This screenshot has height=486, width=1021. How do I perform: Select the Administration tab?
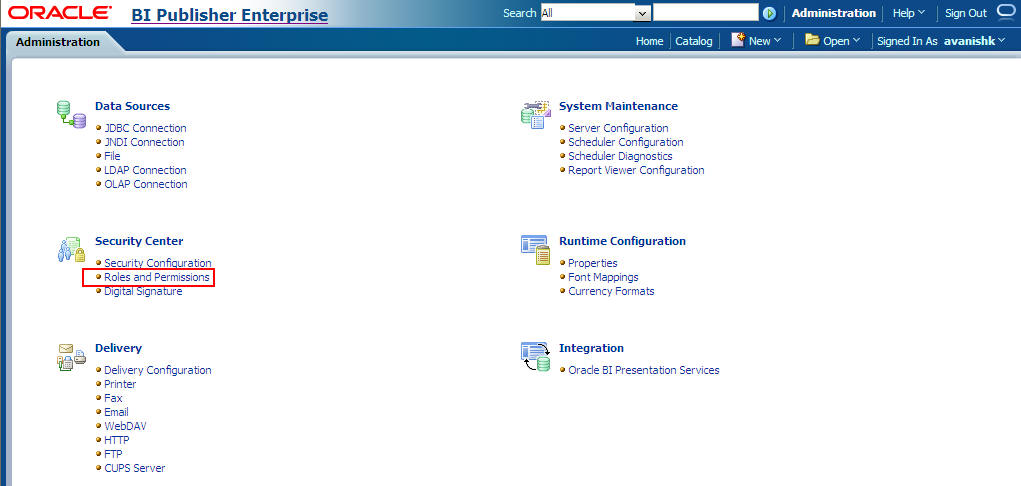pos(58,42)
